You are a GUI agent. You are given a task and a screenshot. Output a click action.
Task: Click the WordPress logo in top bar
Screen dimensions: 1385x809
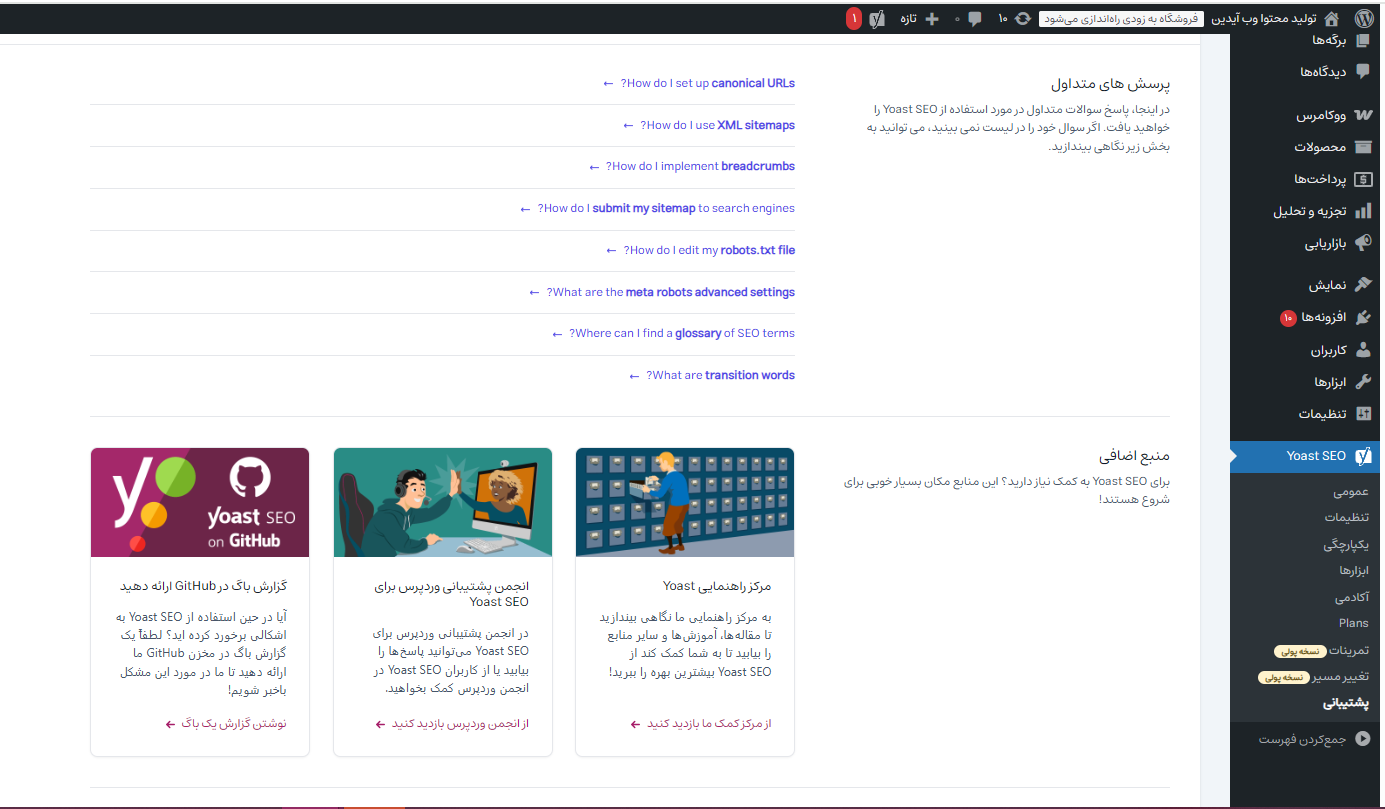point(1364,18)
